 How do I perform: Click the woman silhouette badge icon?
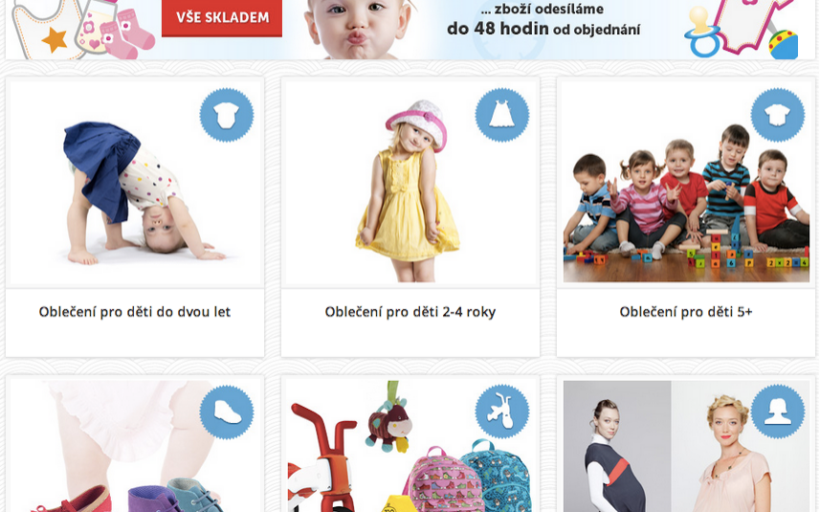778,412
